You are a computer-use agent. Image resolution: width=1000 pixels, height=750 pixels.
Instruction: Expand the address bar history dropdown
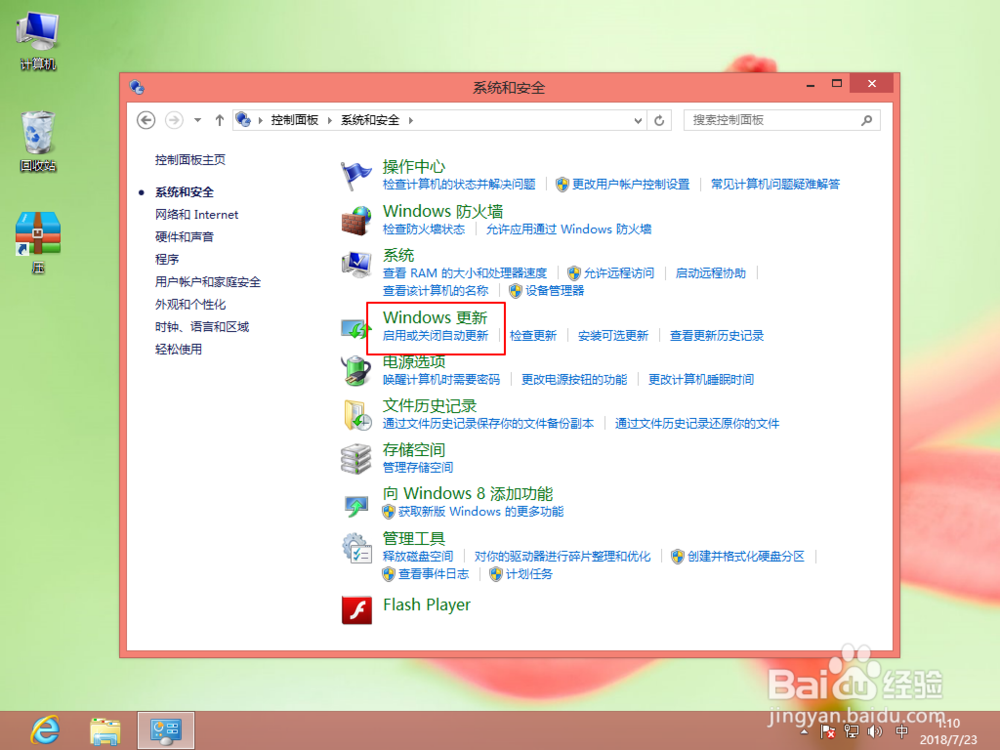click(x=638, y=120)
